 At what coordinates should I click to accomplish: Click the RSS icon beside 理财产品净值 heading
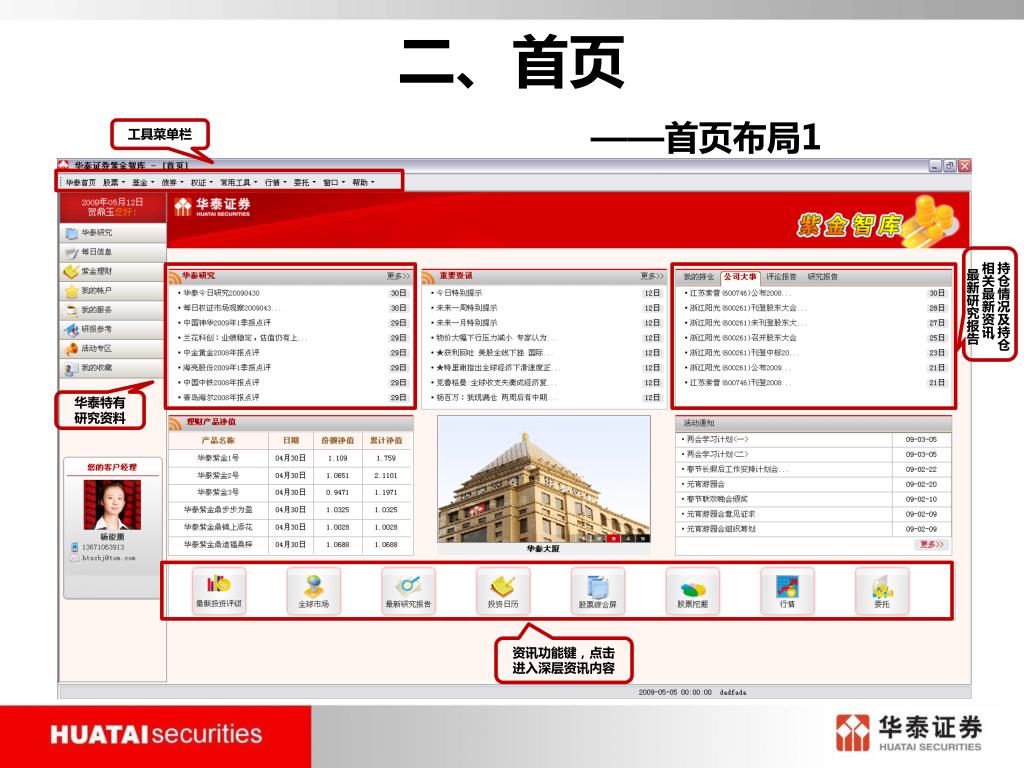(x=175, y=423)
